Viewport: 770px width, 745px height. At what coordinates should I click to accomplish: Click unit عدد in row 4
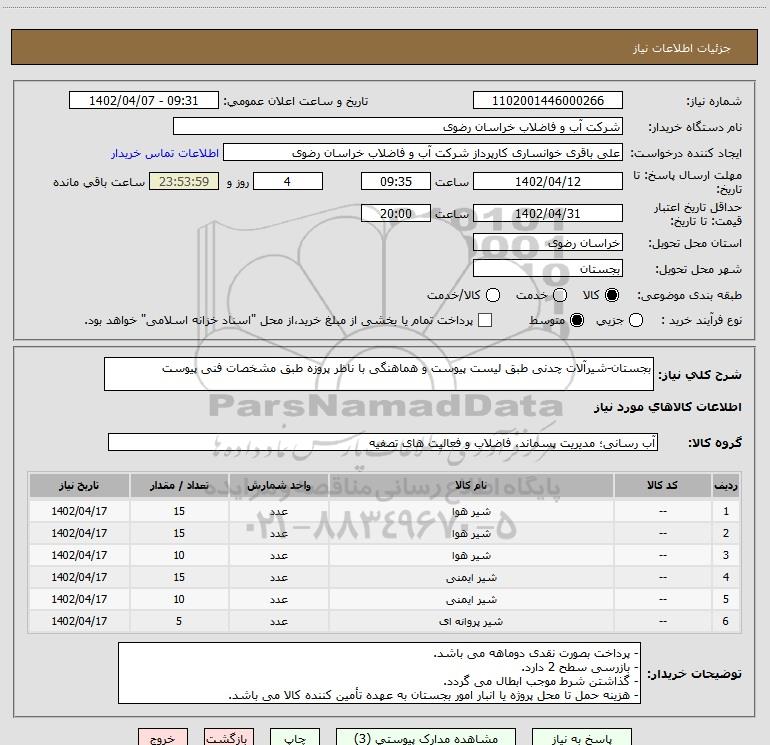coord(278,578)
